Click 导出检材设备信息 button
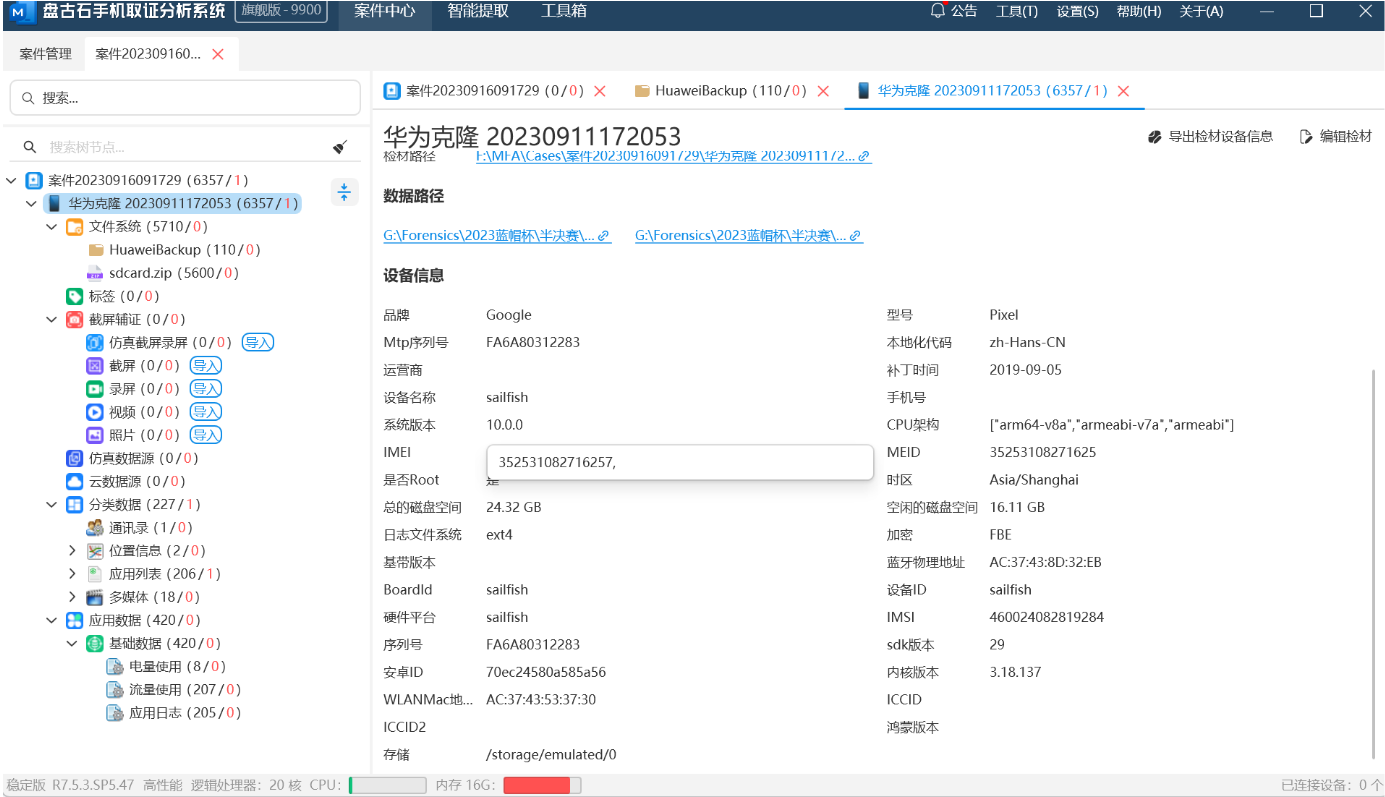 [1210, 137]
